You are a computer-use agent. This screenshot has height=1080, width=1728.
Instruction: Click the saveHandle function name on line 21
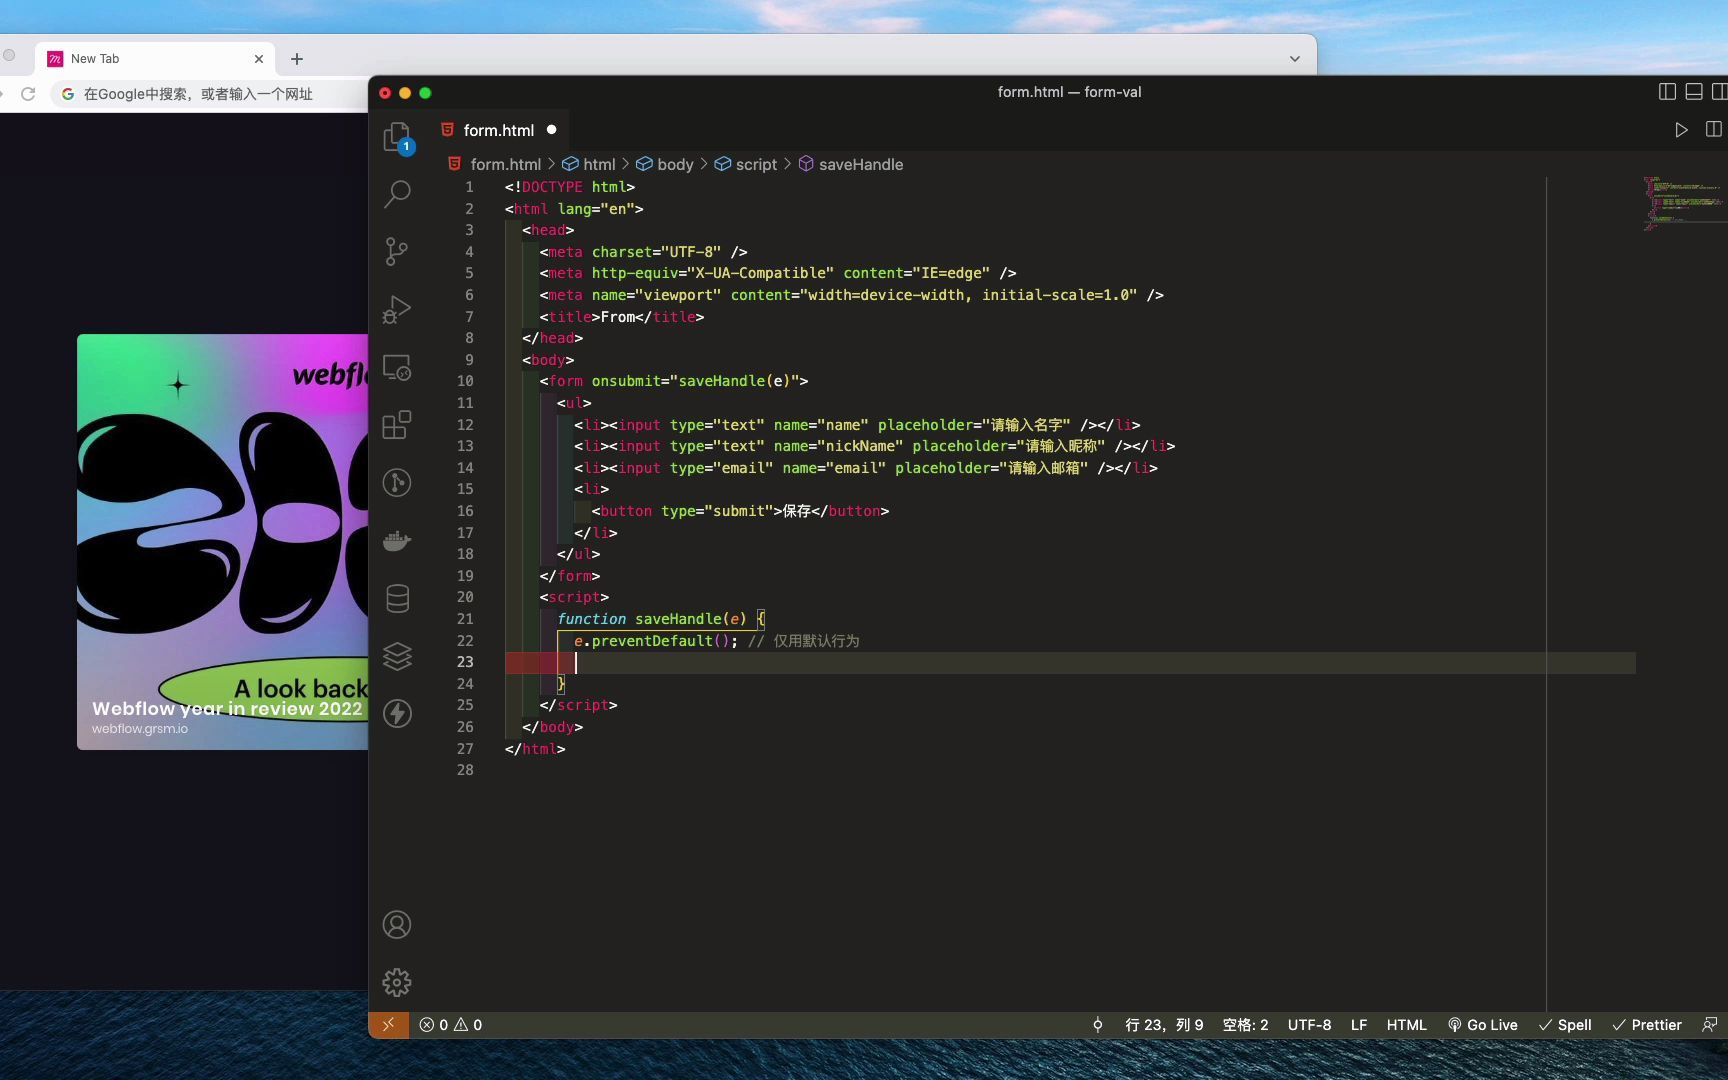click(678, 619)
